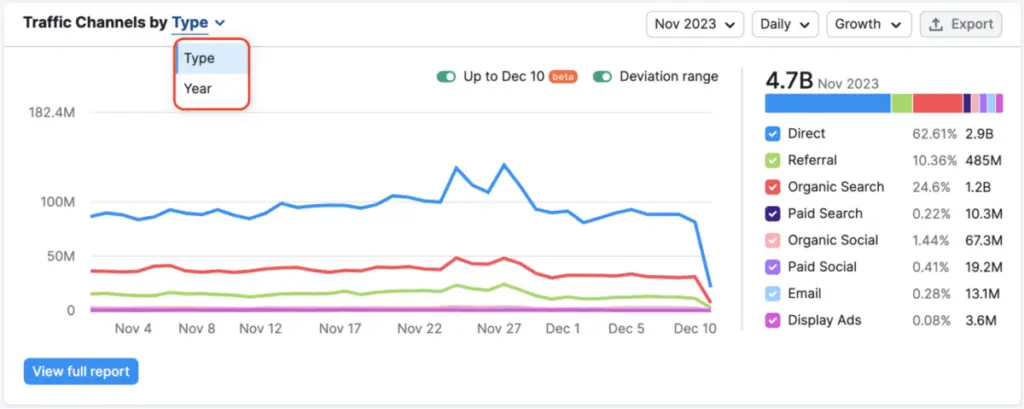Uncheck the Direct channel checkbox
The height and width of the screenshot is (409, 1024).
coord(772,134)
